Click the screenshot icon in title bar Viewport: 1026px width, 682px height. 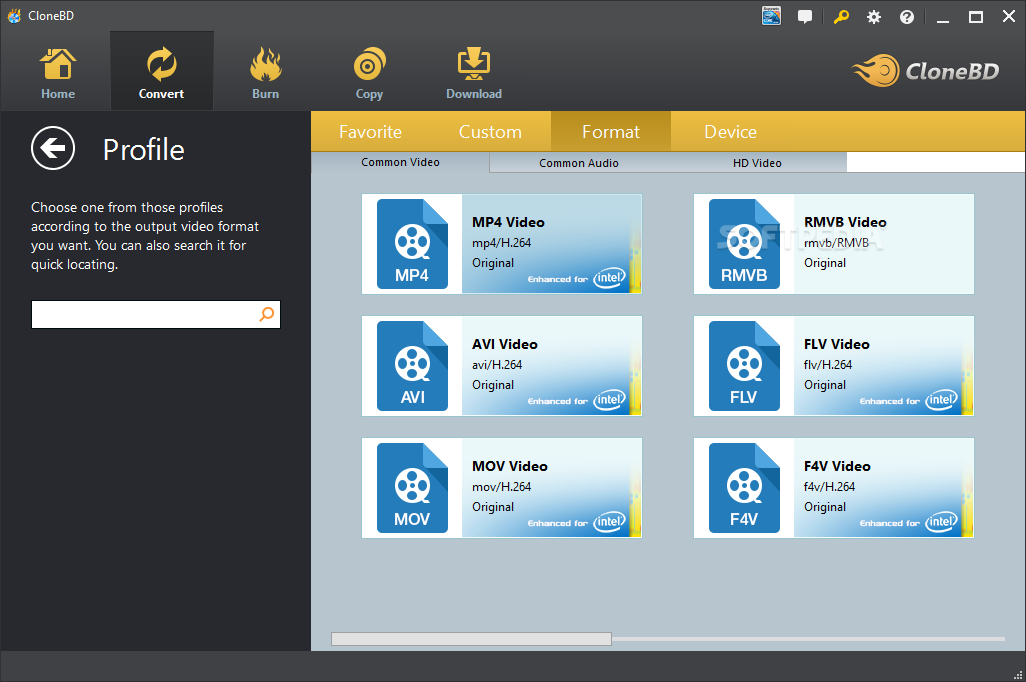771,16
